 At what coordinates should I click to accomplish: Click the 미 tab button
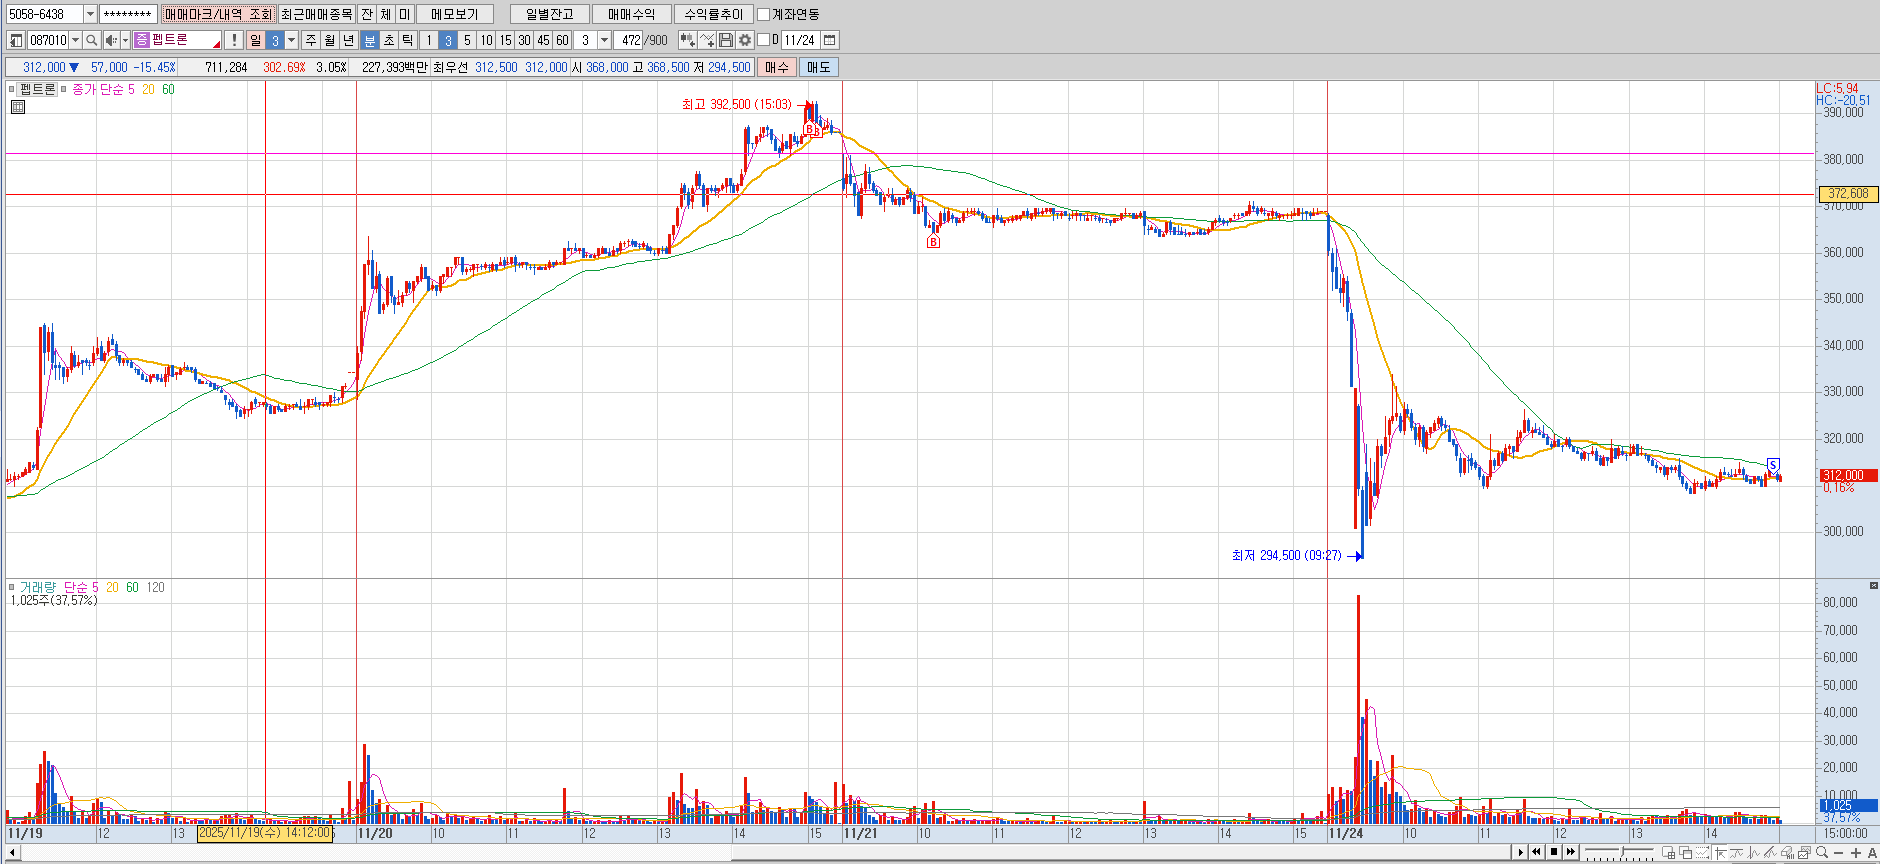[405, 14]
